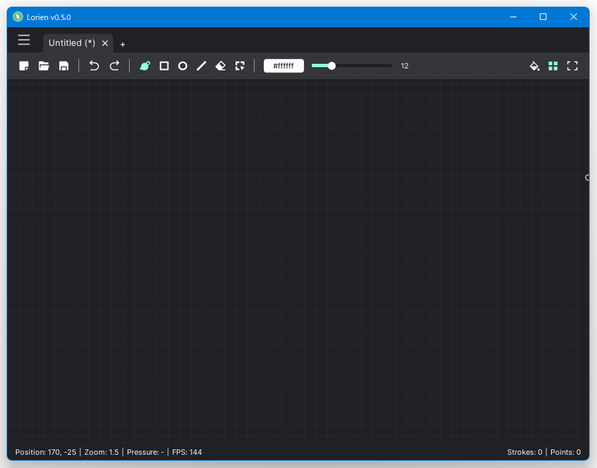Select the Rectangle tool
Image resolution: width=597 pixels, height=468 pixels.
tap(164, 66)
